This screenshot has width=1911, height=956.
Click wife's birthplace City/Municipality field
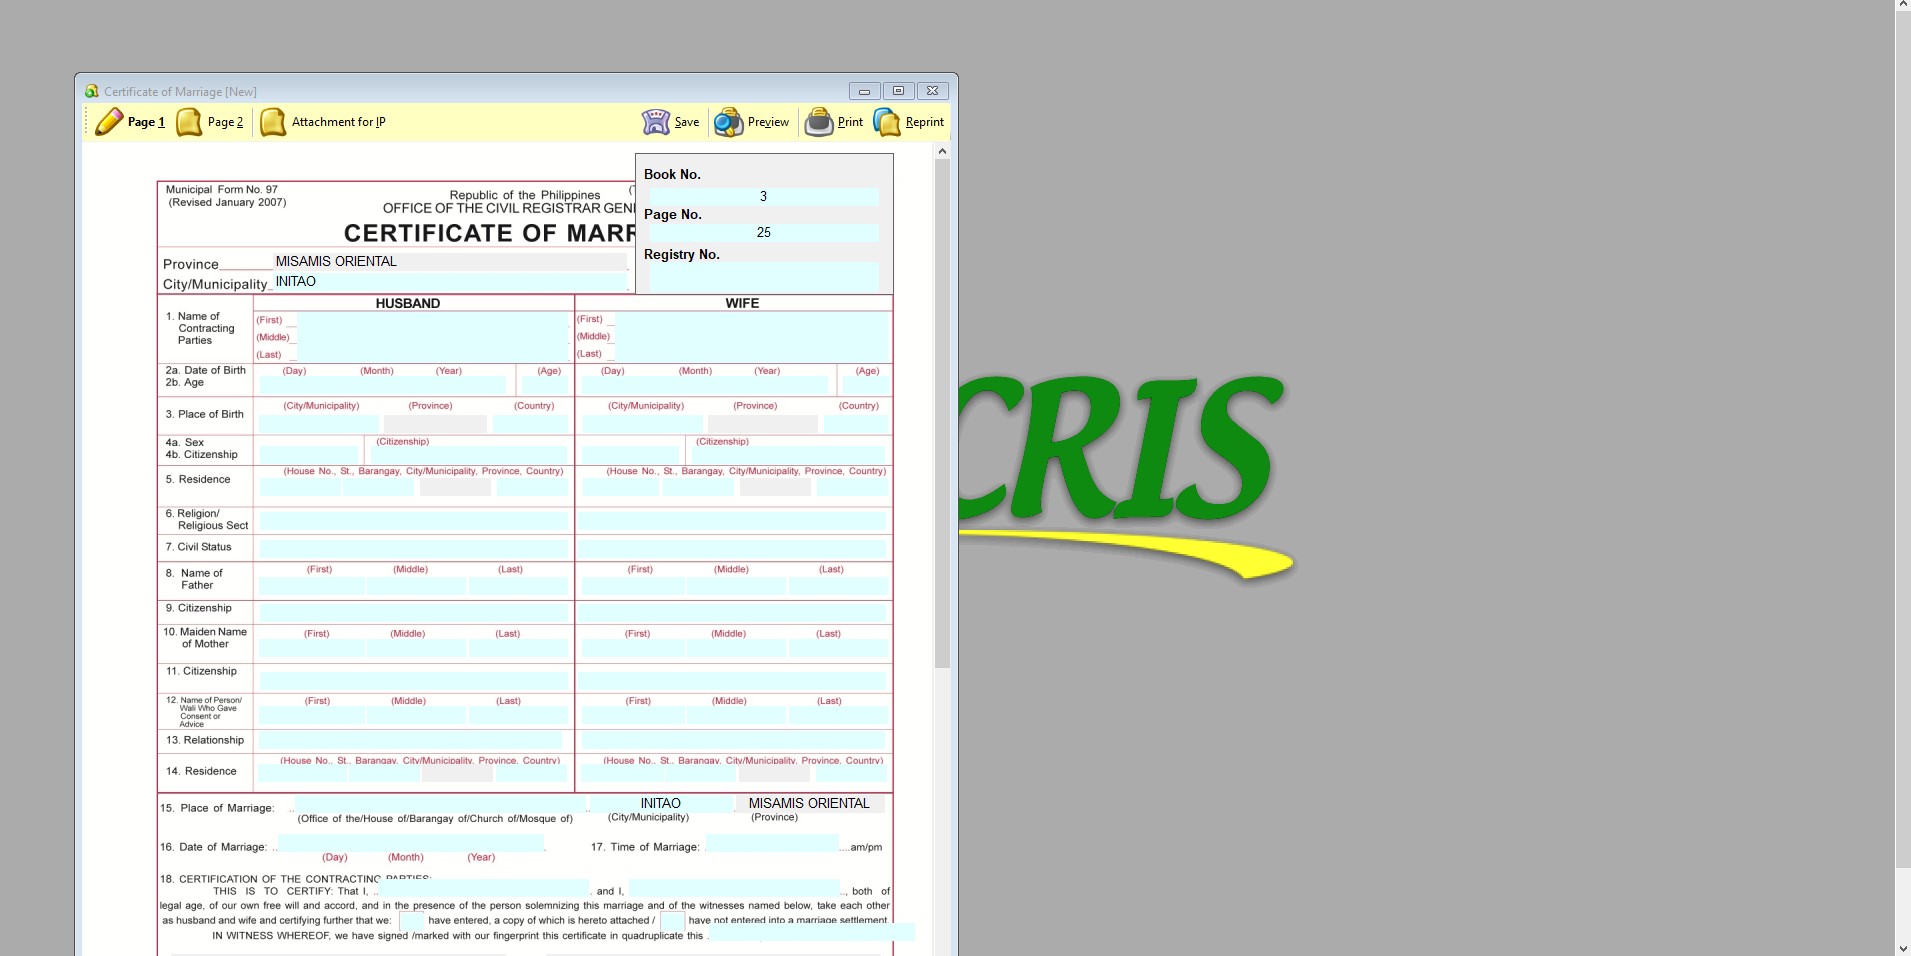[x=643, y=423]
